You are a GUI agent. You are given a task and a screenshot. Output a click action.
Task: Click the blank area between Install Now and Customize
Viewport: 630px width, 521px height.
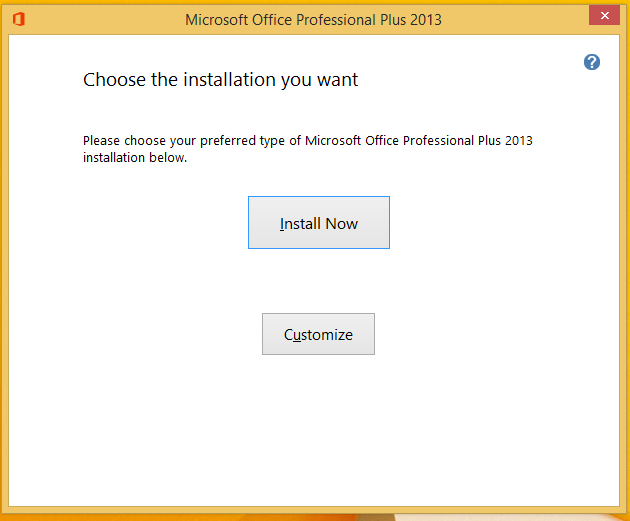(318, 281)
